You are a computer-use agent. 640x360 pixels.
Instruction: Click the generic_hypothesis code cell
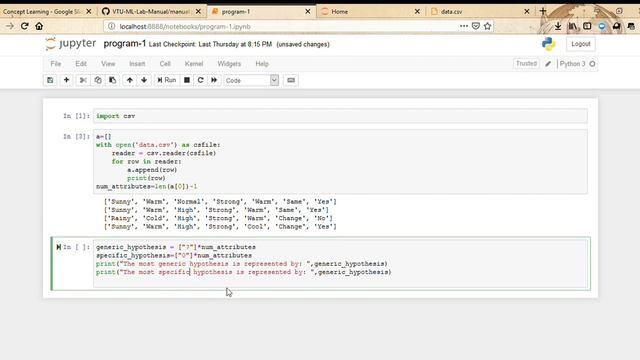[x=340, y=263]
